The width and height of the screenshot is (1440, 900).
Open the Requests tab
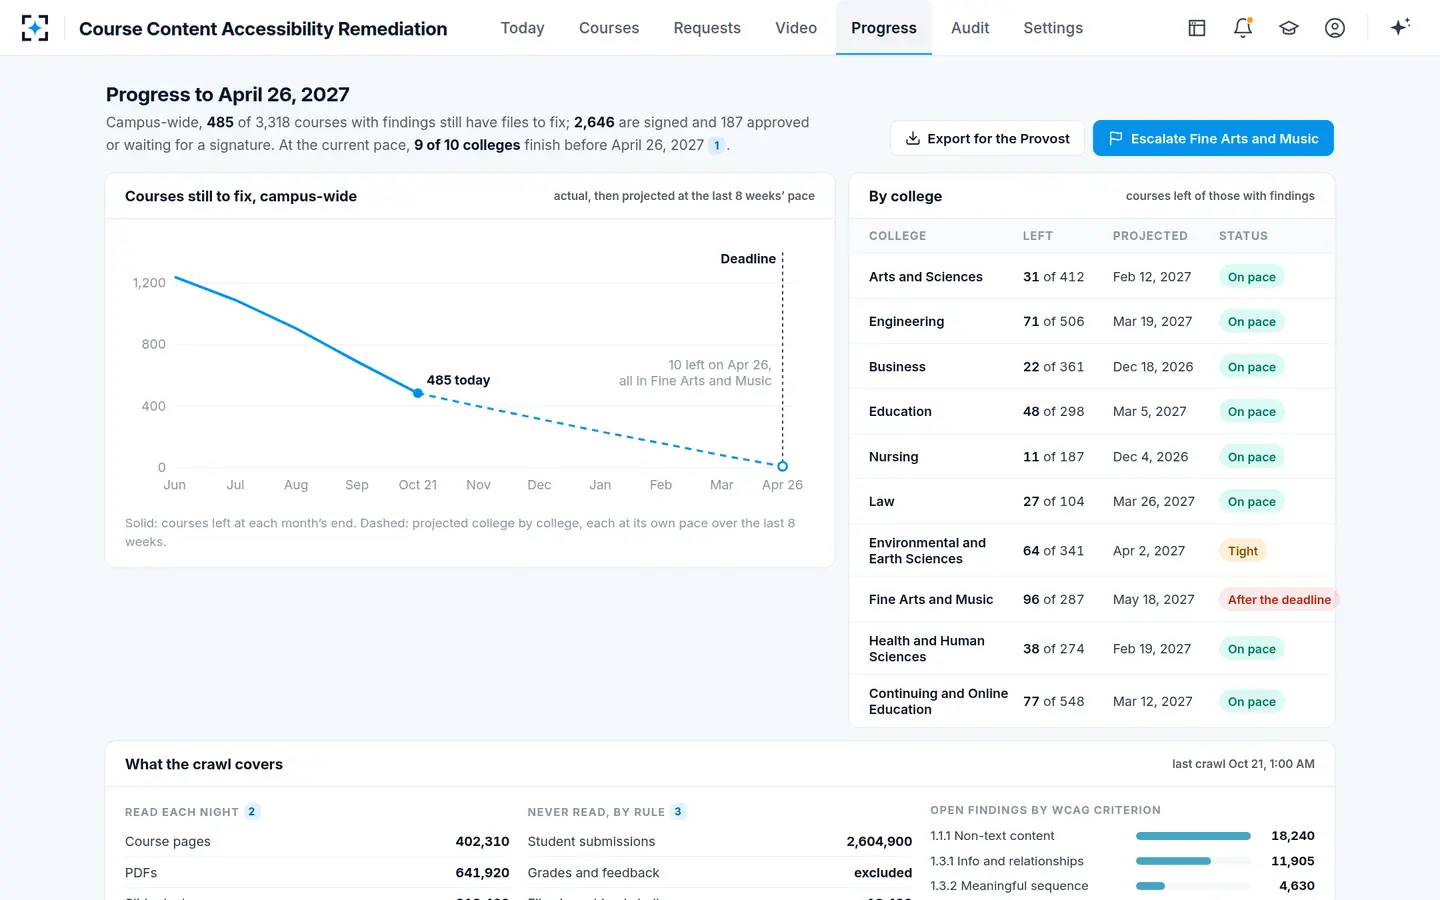pyautogui.click(x=707, y=28)
